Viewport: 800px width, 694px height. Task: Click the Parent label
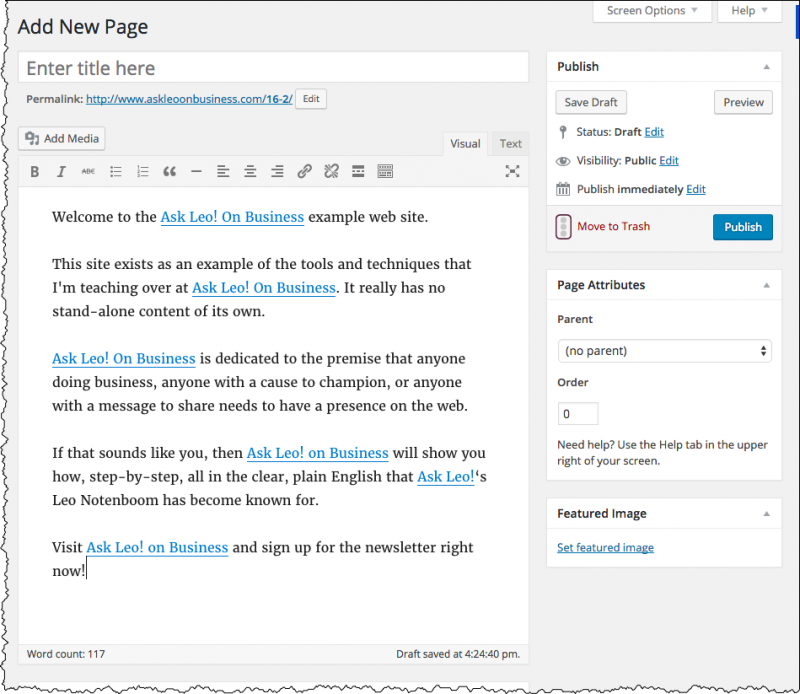tap(575, 319)
